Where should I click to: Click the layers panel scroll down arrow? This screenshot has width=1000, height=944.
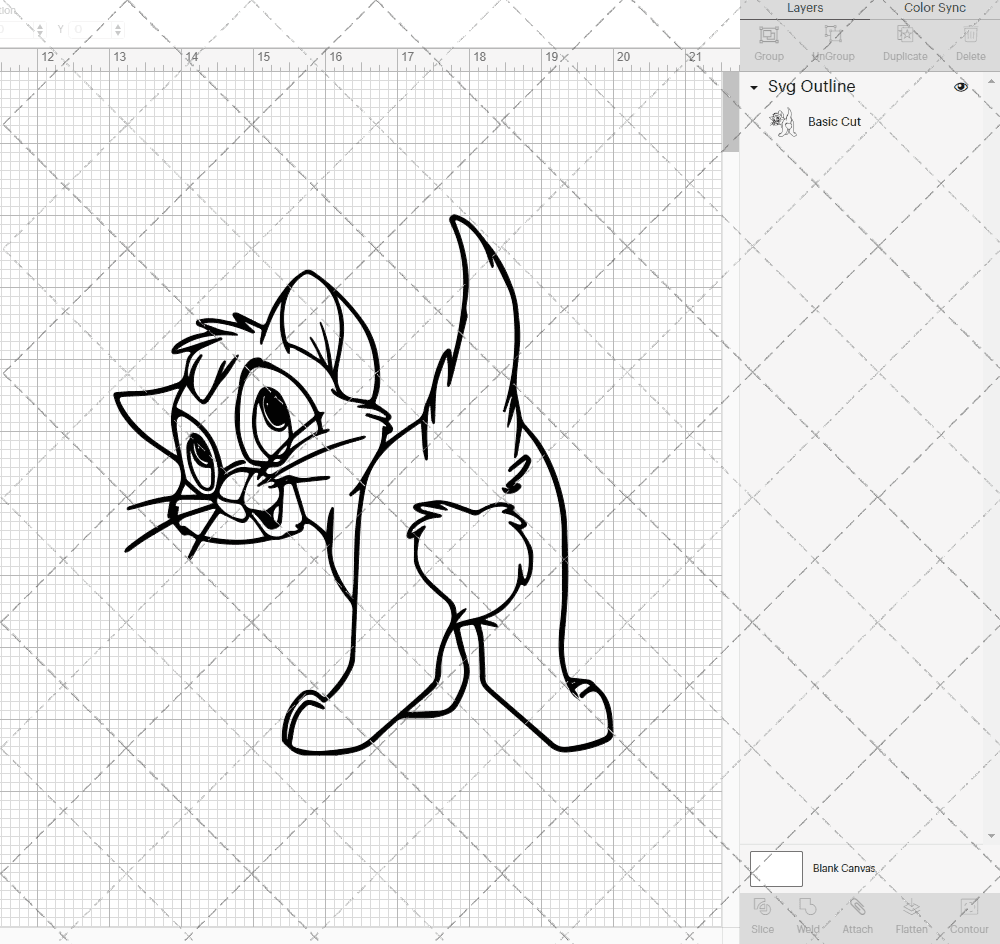991,836
